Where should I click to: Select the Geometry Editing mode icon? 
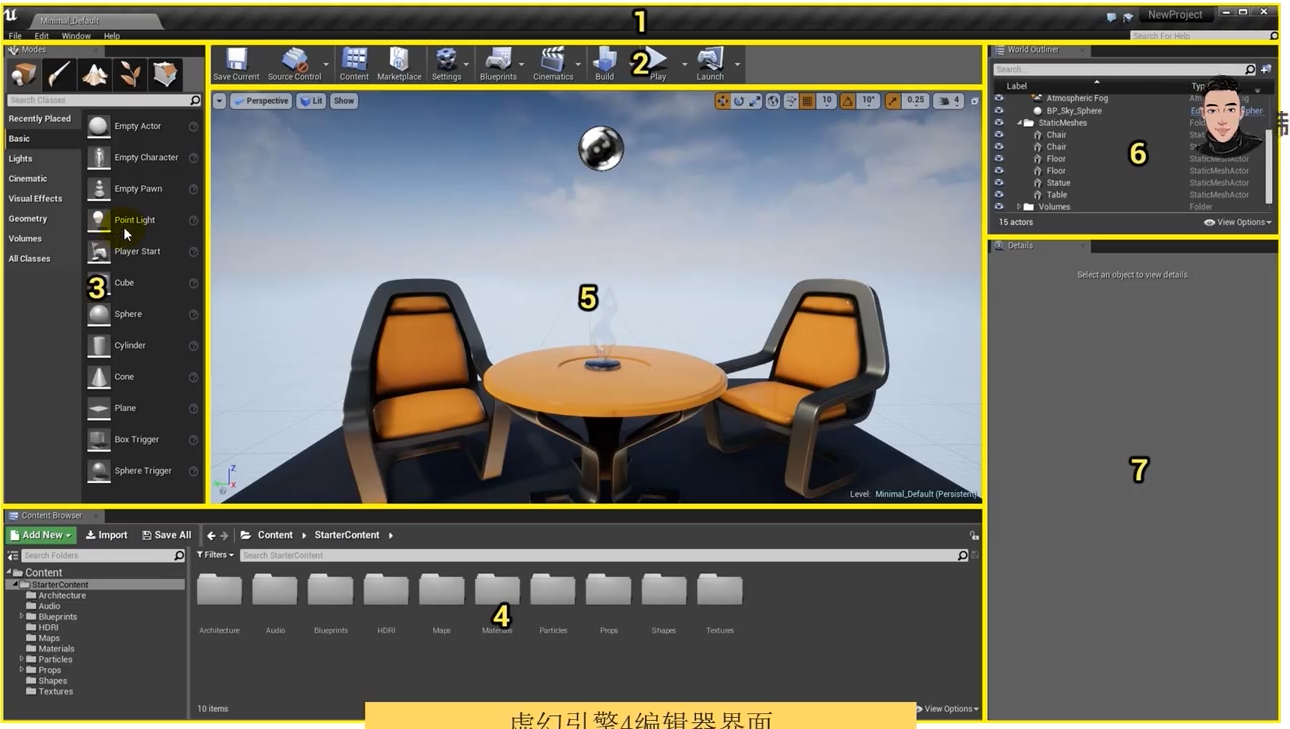(x=166, y=74)
